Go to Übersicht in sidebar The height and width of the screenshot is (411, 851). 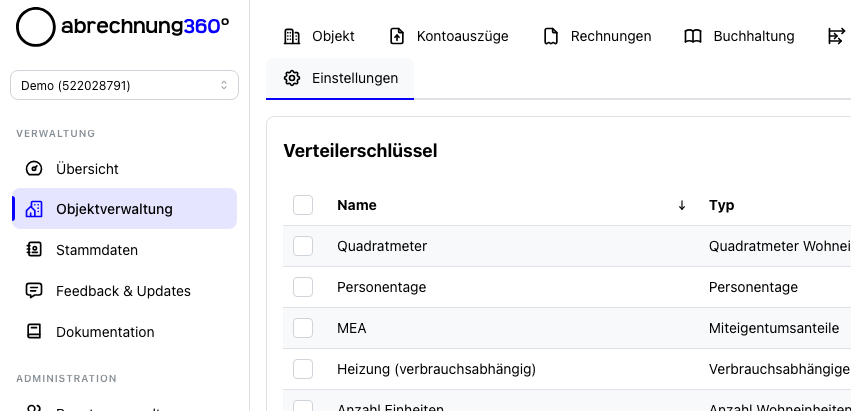click(124, 168)
